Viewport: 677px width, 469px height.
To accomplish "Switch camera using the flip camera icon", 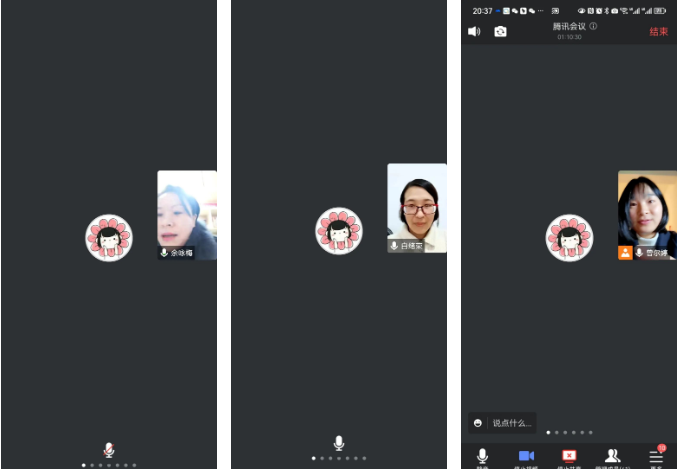I will (x=500, y=31).
